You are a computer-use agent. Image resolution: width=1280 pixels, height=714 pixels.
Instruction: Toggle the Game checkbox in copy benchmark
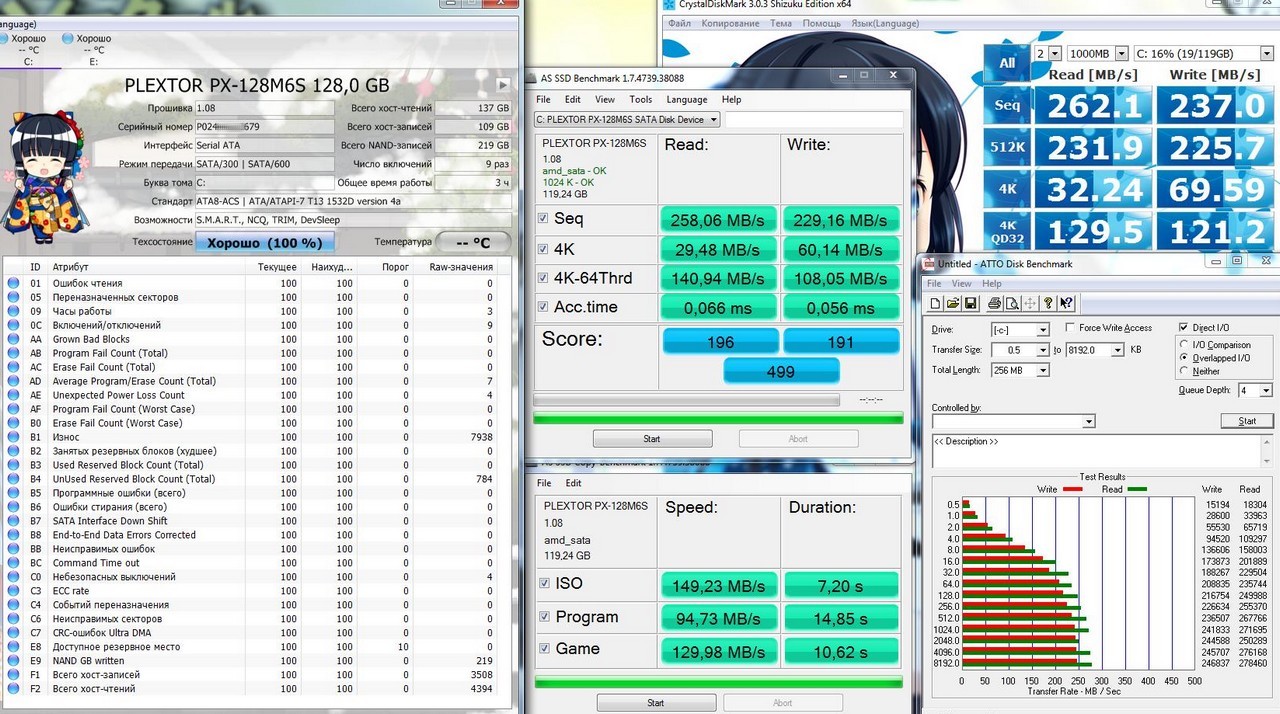point(544,648)
